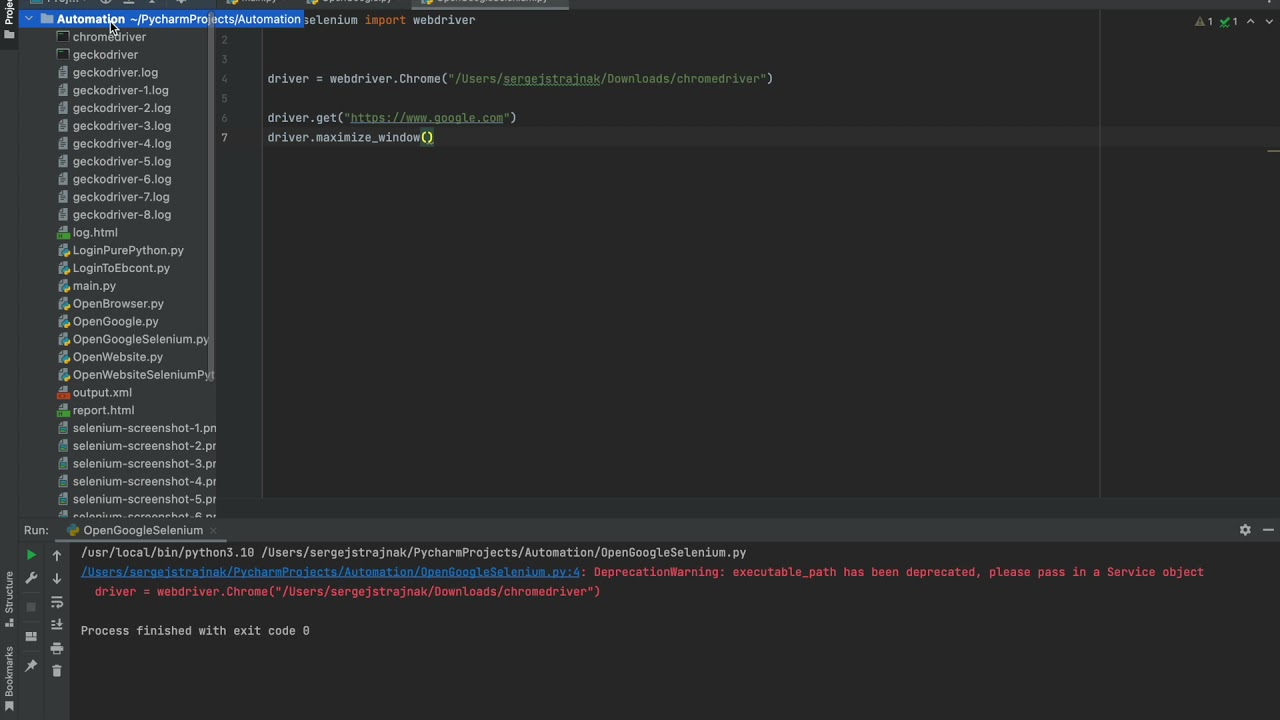Select output.xml file

point(102,393)
